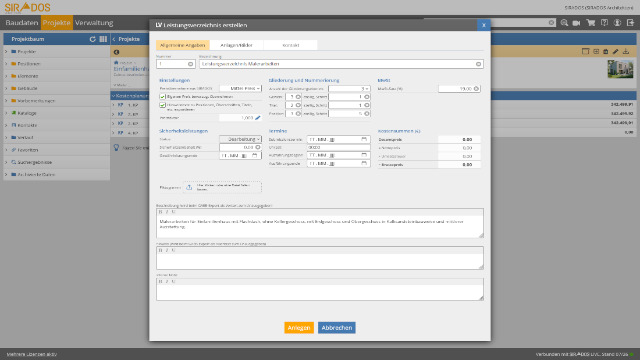Open the Verwaltung menu
Image resolution: width=640 pixels, height=360 pixels.
point(94,23)
